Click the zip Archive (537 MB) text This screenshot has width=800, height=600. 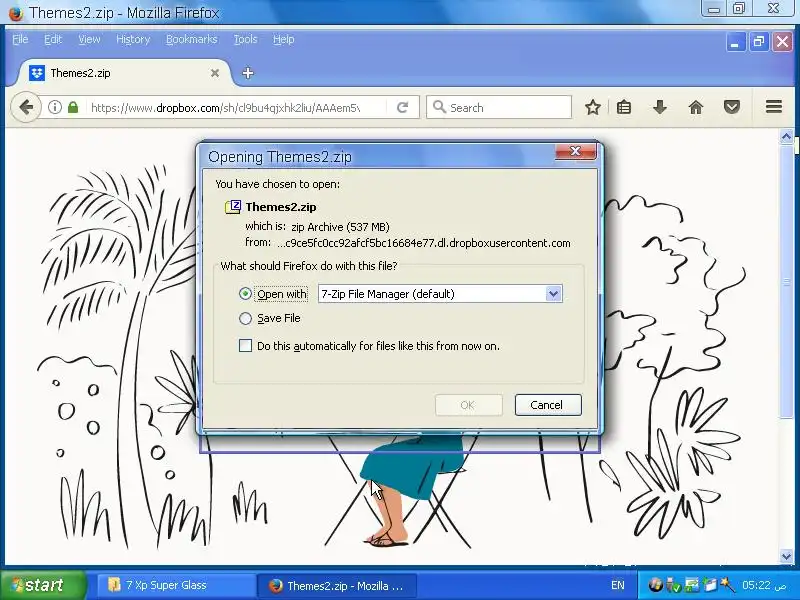point(340,227)
